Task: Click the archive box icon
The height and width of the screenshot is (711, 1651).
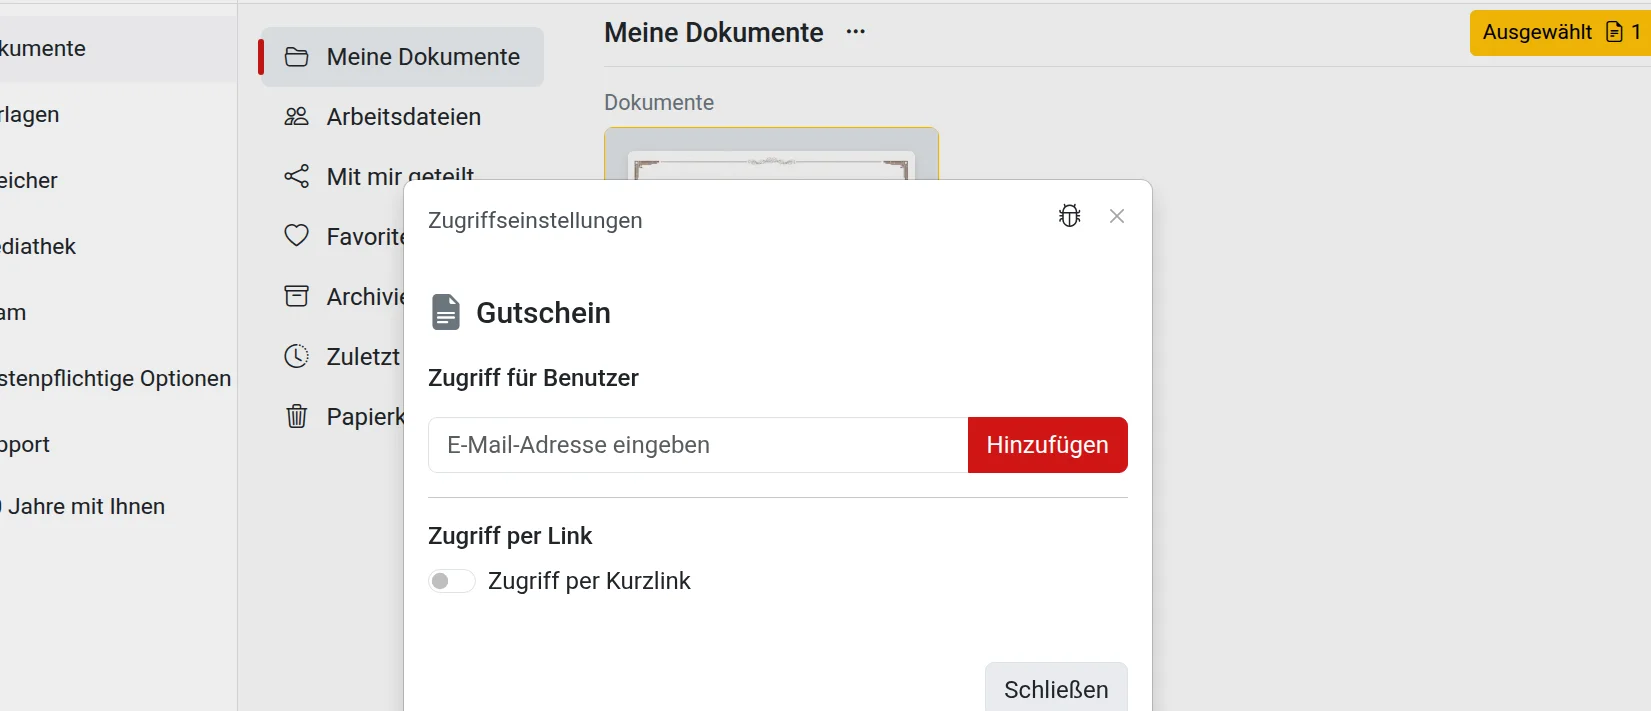Action: [297, 296]
